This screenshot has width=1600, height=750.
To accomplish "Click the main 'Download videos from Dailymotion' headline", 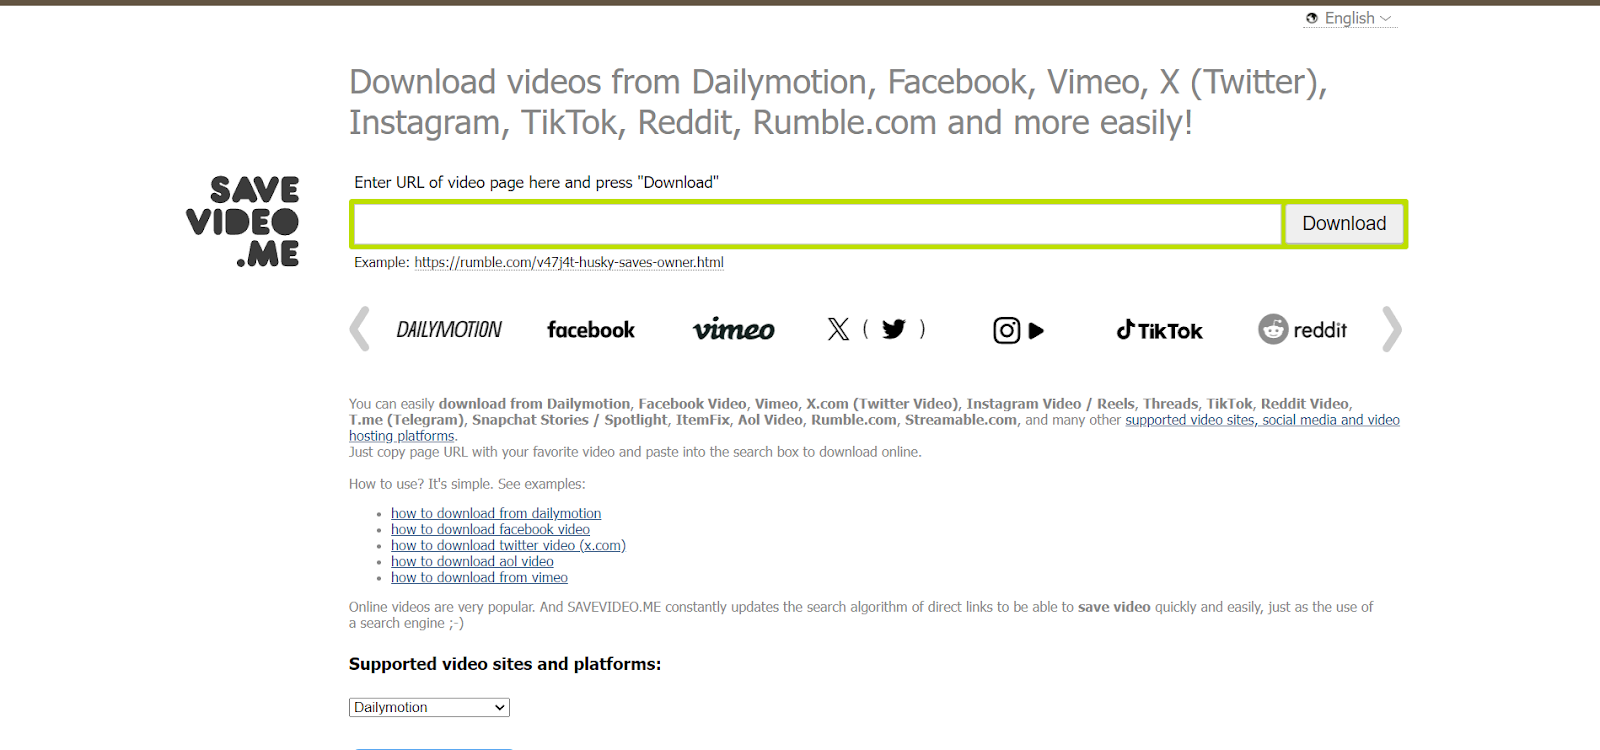I will pyautogui.click(x=838, y=102).
